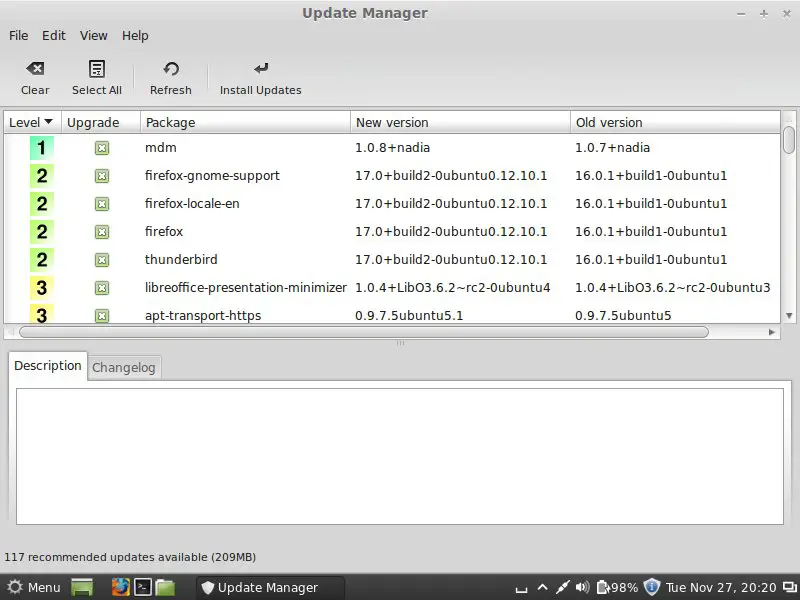Click the level 3 badge for libreoffice-presentation-minimizer
The width and height of the screenshot is (800, 600).
click(x=42, y=288)
